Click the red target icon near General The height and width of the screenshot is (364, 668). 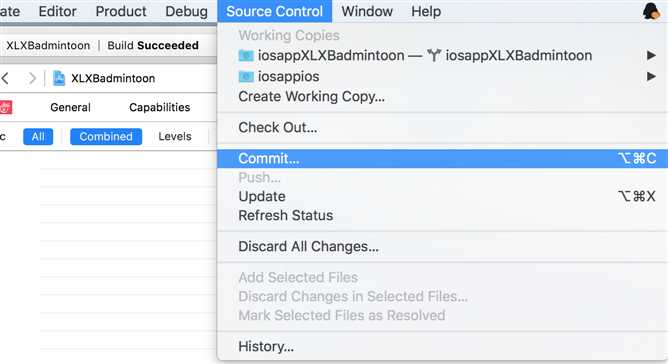point(5,107)
